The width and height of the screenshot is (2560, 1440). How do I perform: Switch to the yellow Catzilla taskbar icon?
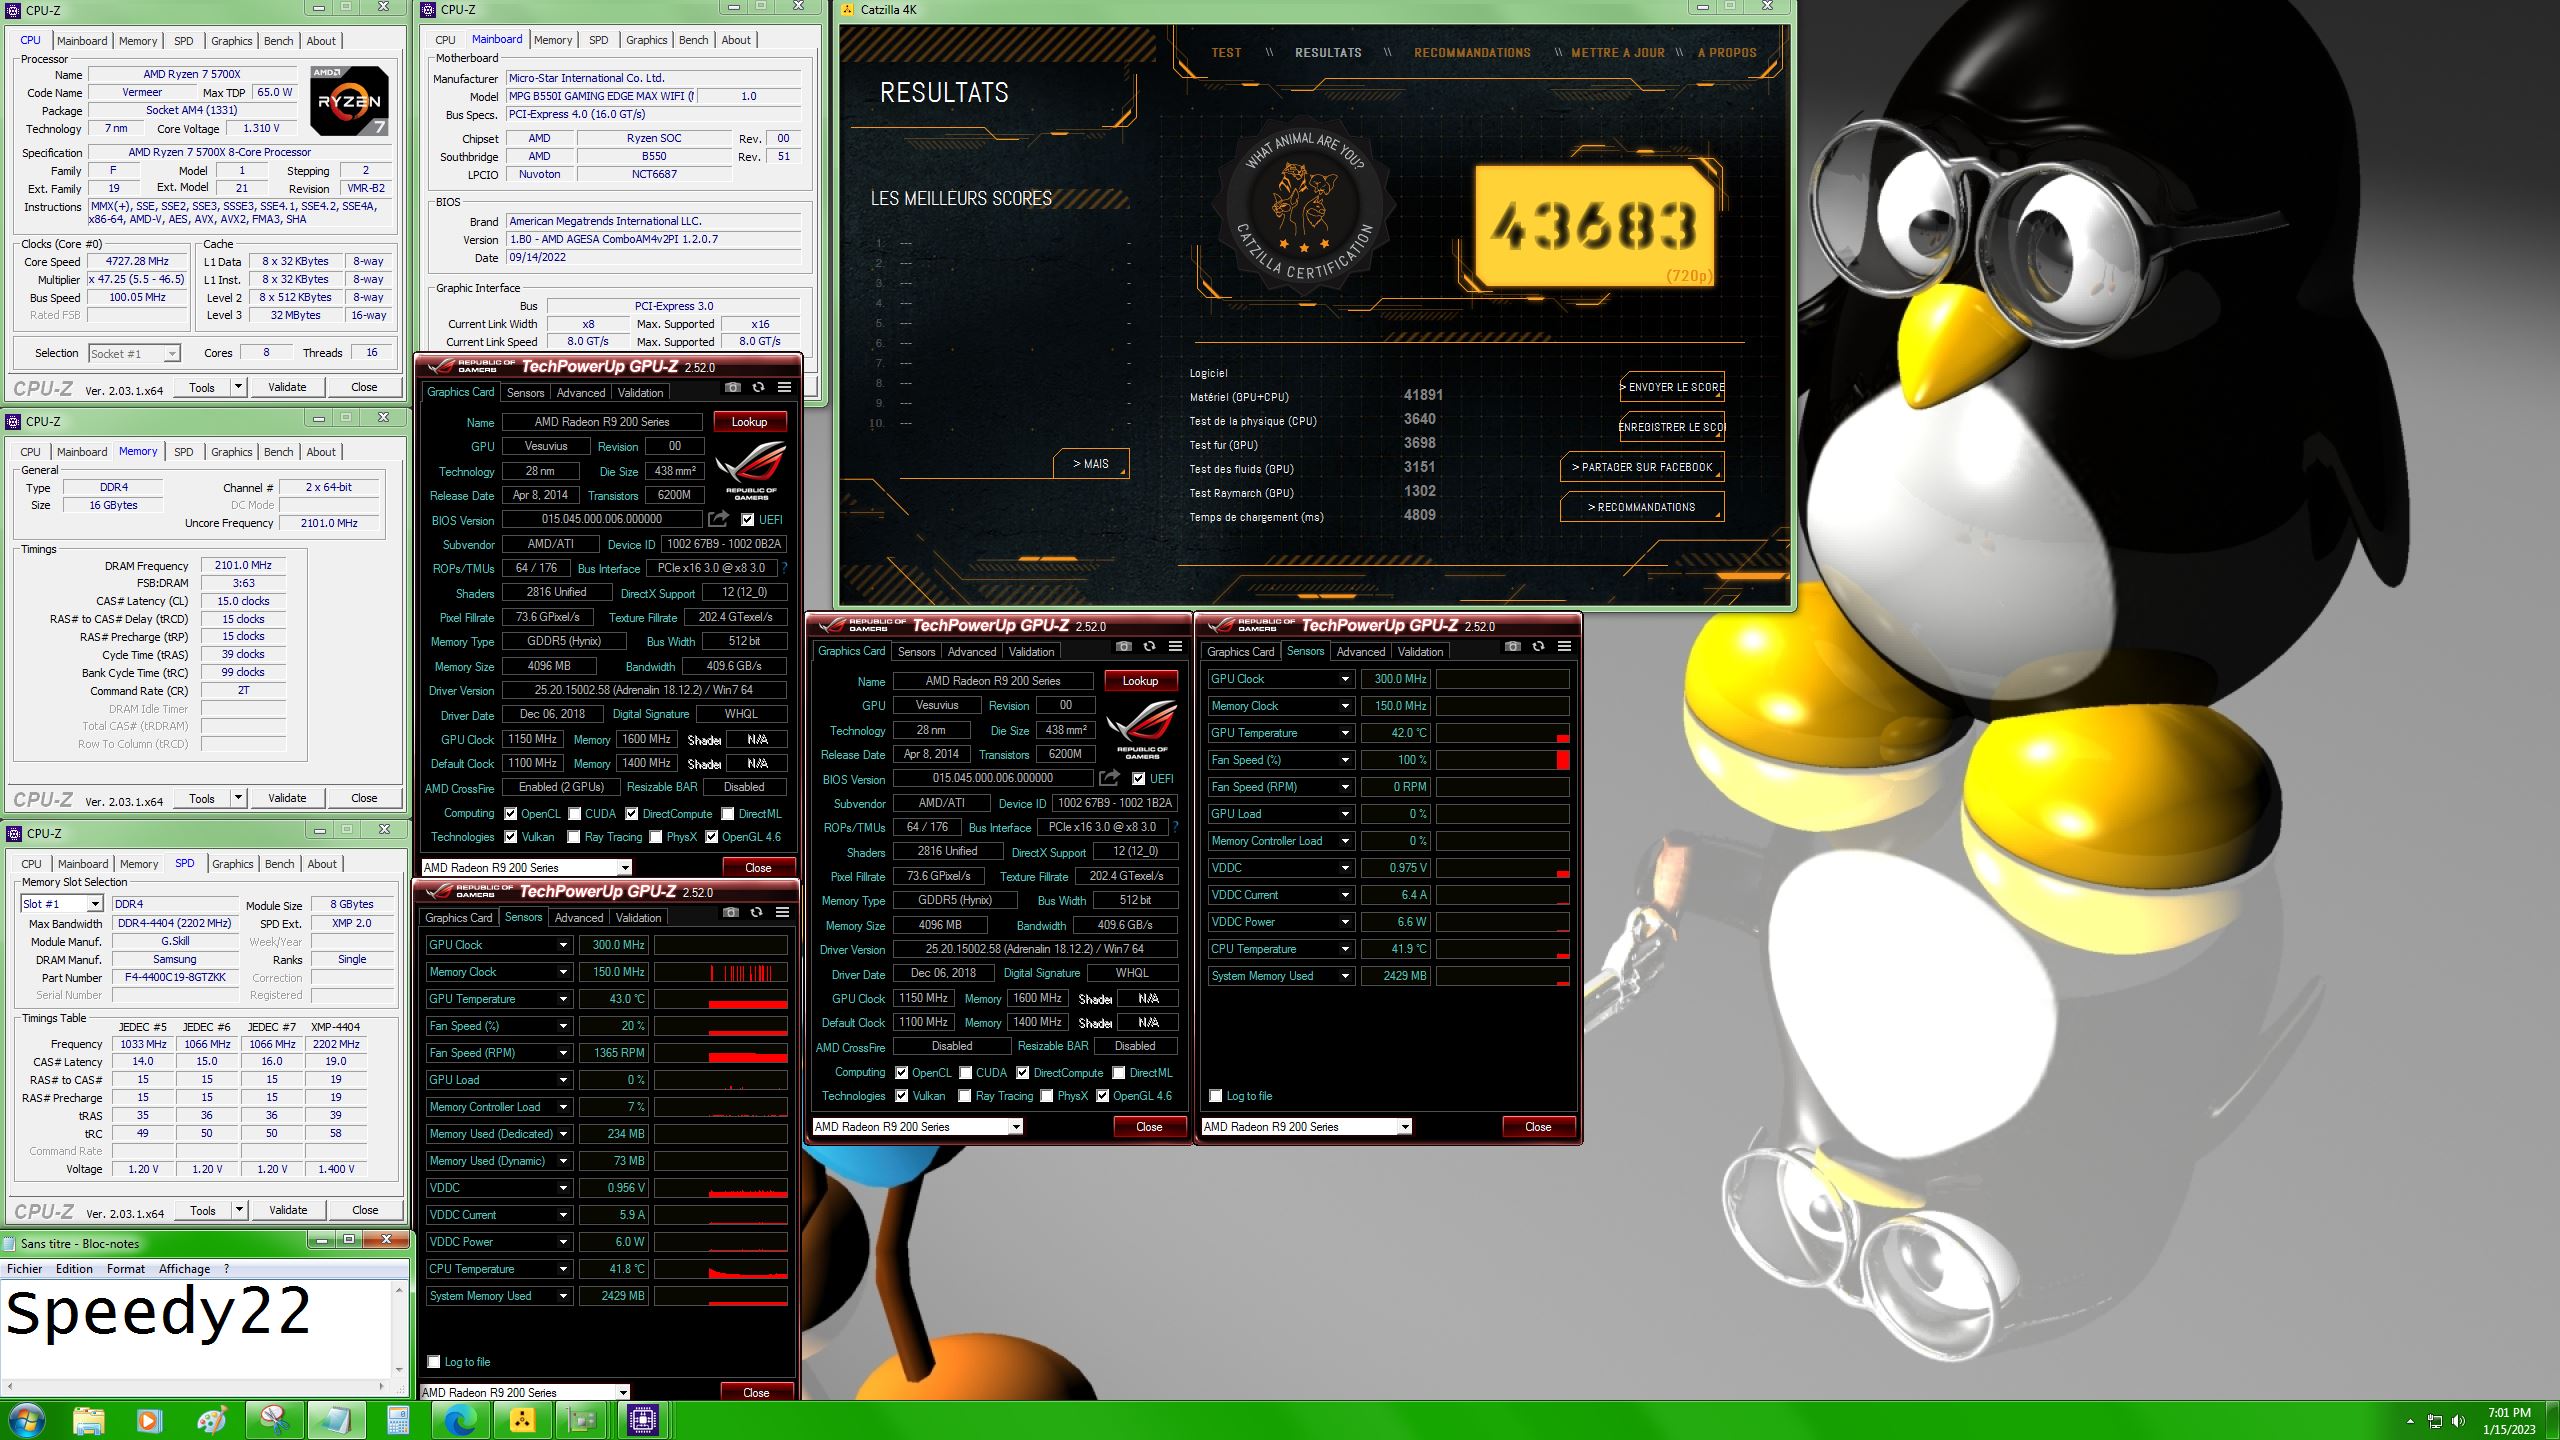pos(522,1420)
